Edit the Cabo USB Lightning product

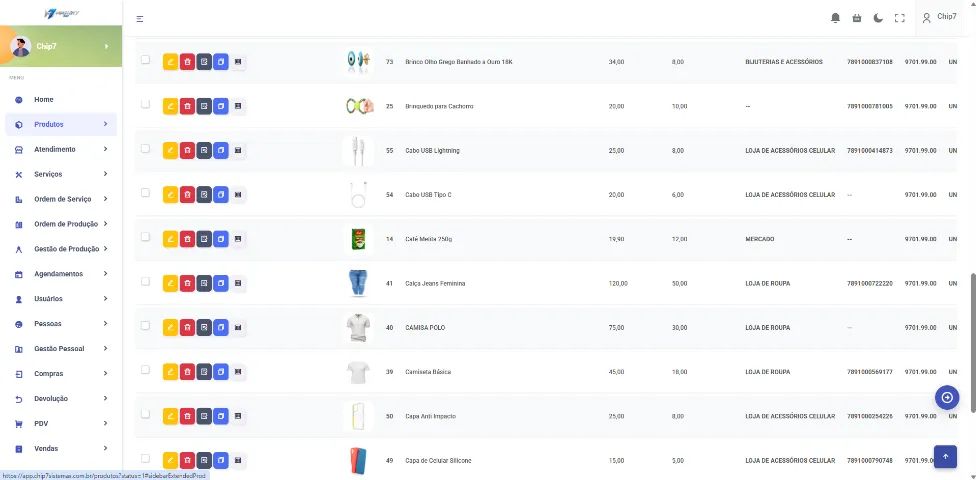(170, 151)
